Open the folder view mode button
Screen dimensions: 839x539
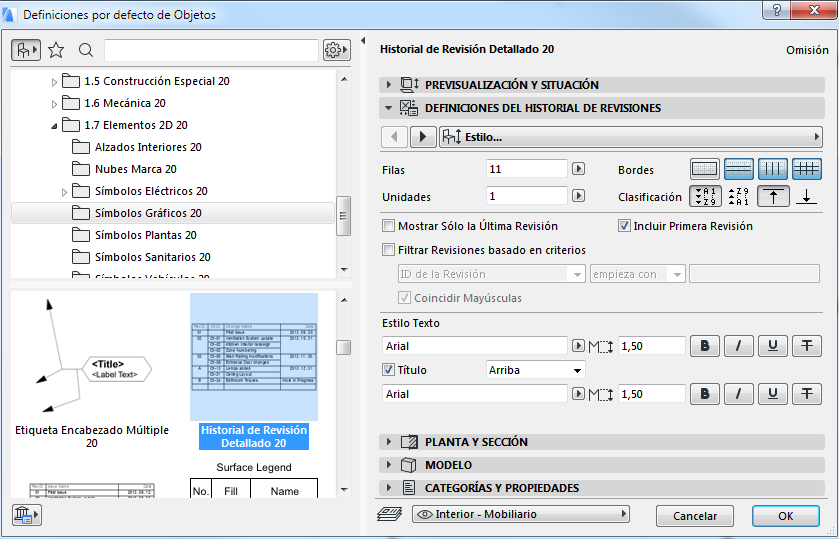26,50
